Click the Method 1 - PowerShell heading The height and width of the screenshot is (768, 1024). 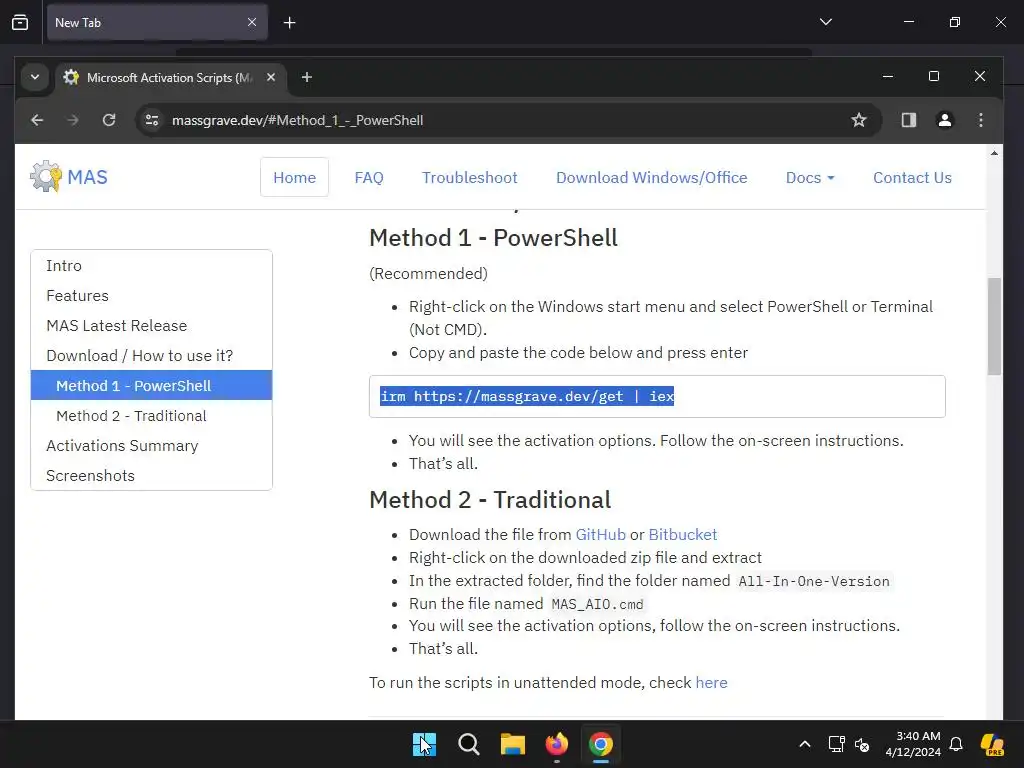pyautogui.click(x=493, y=238)
